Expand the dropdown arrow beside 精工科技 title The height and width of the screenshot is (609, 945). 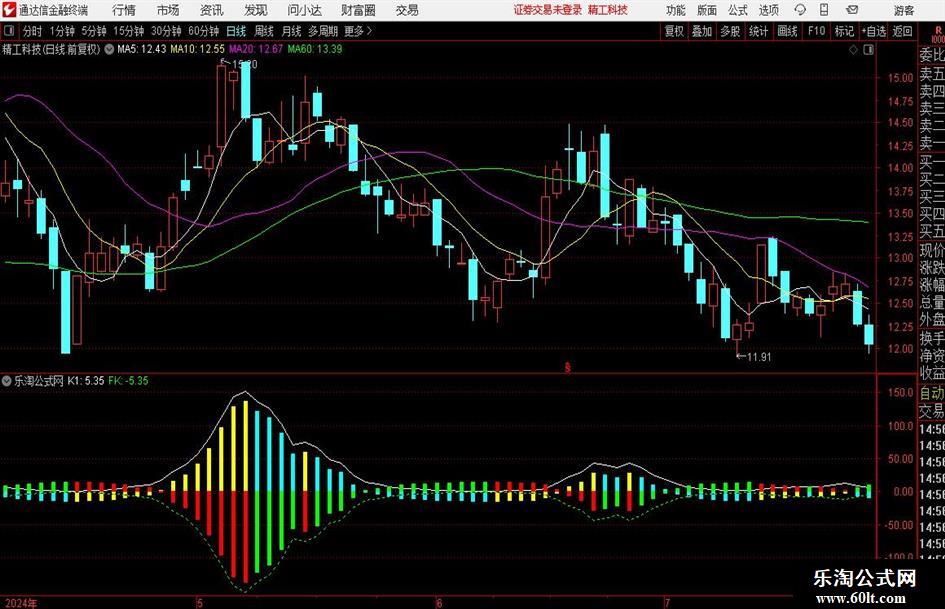click(x=109, y=49)
